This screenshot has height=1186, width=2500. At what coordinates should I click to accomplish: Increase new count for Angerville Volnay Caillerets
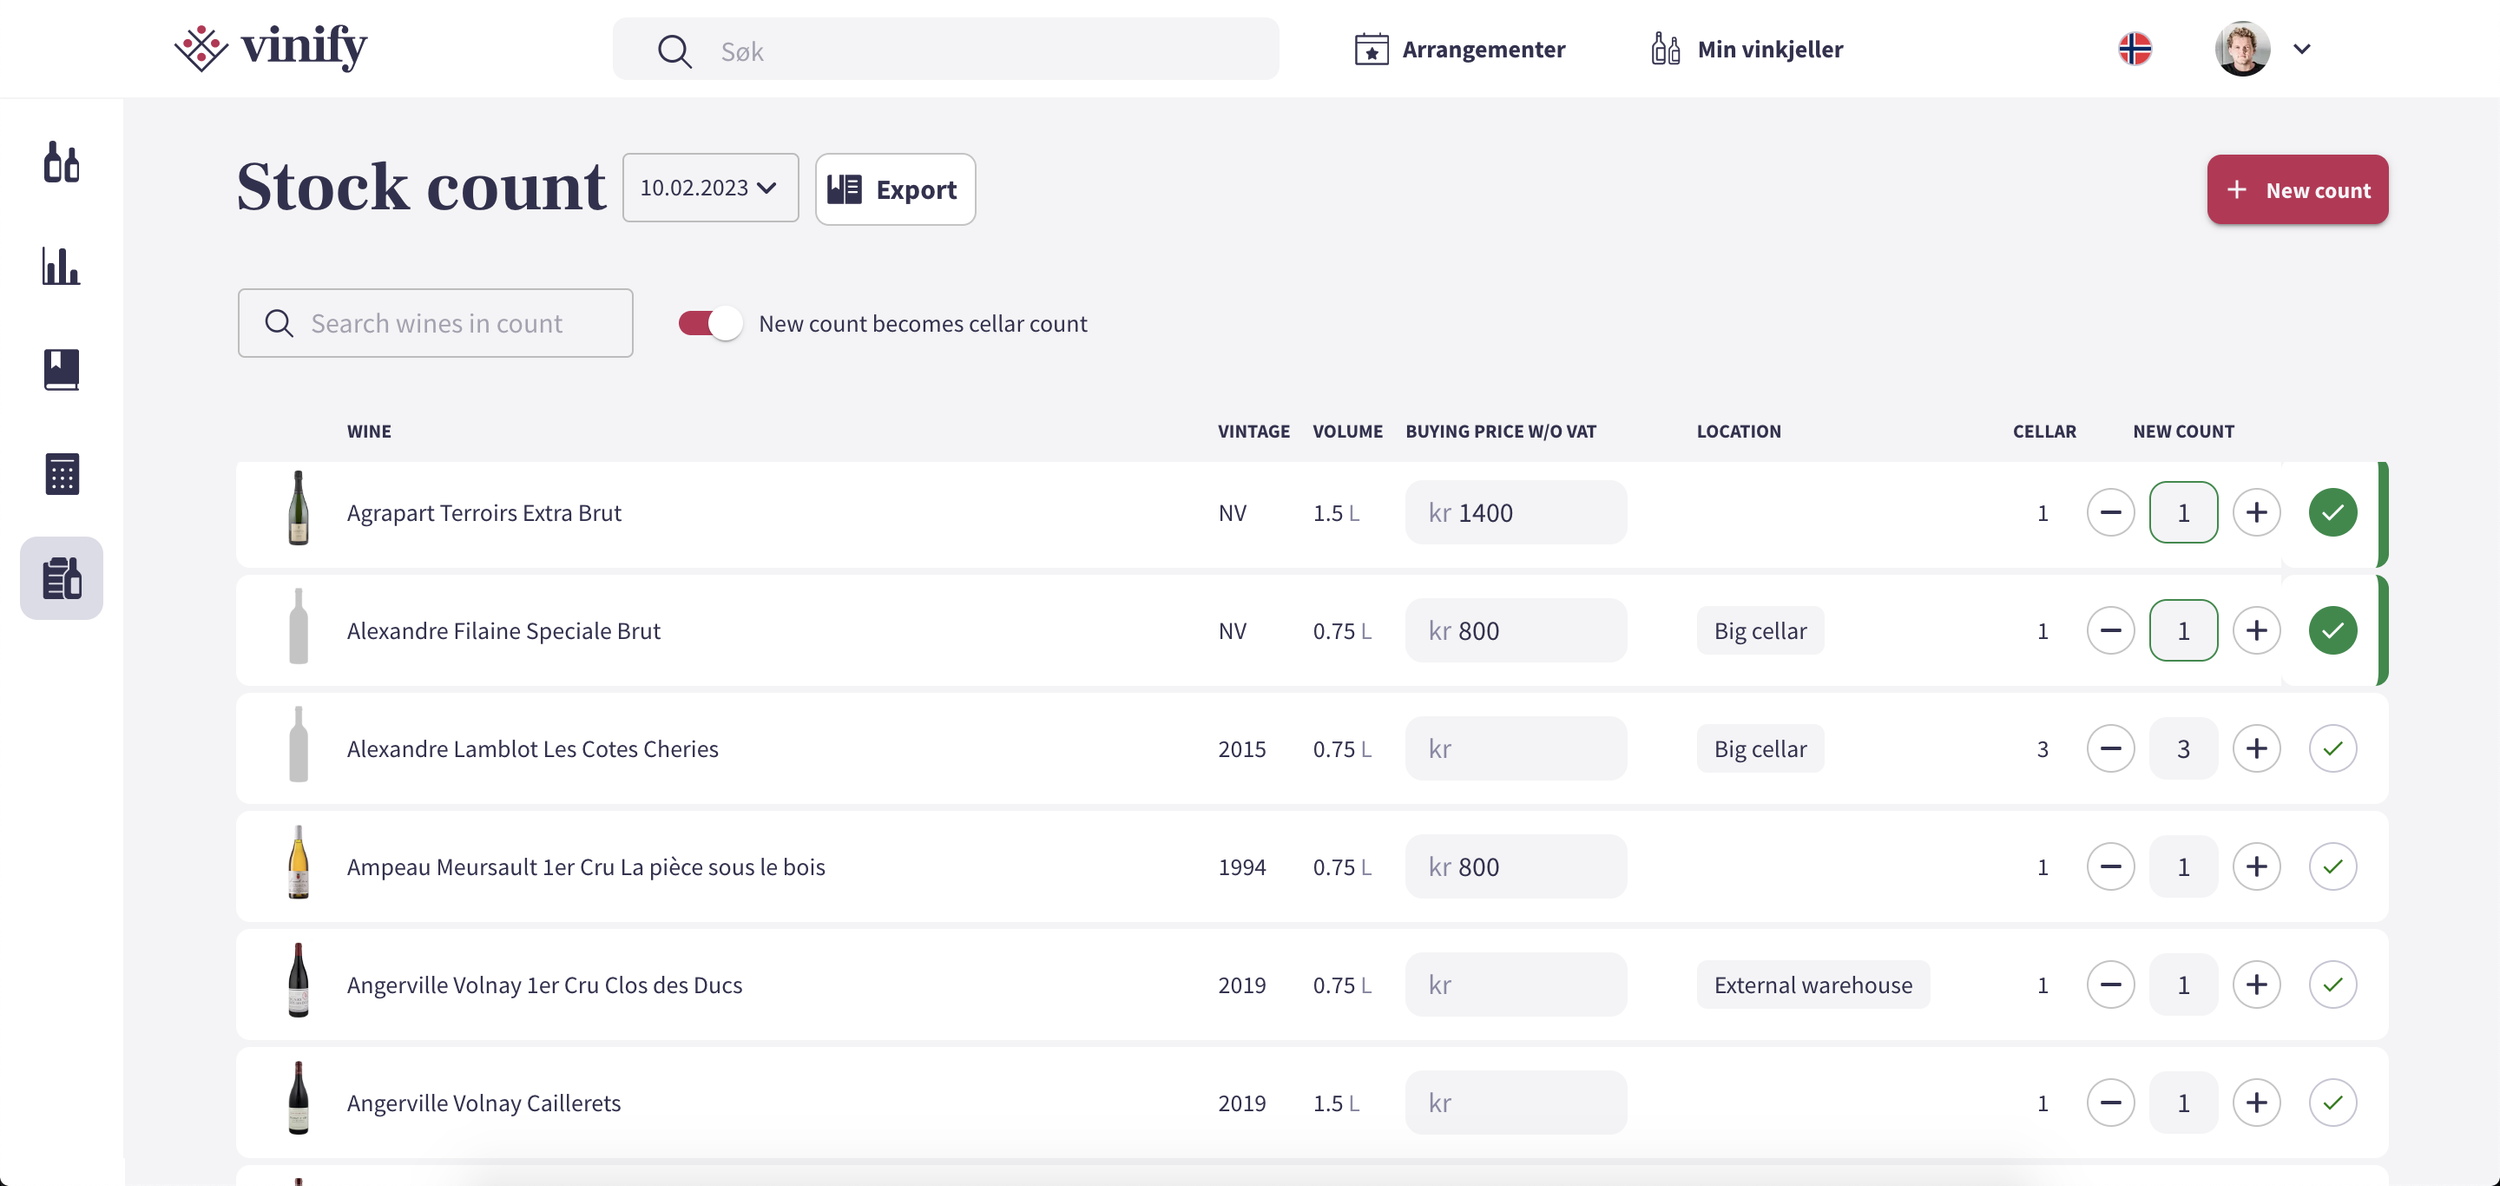(2258, 1102)
